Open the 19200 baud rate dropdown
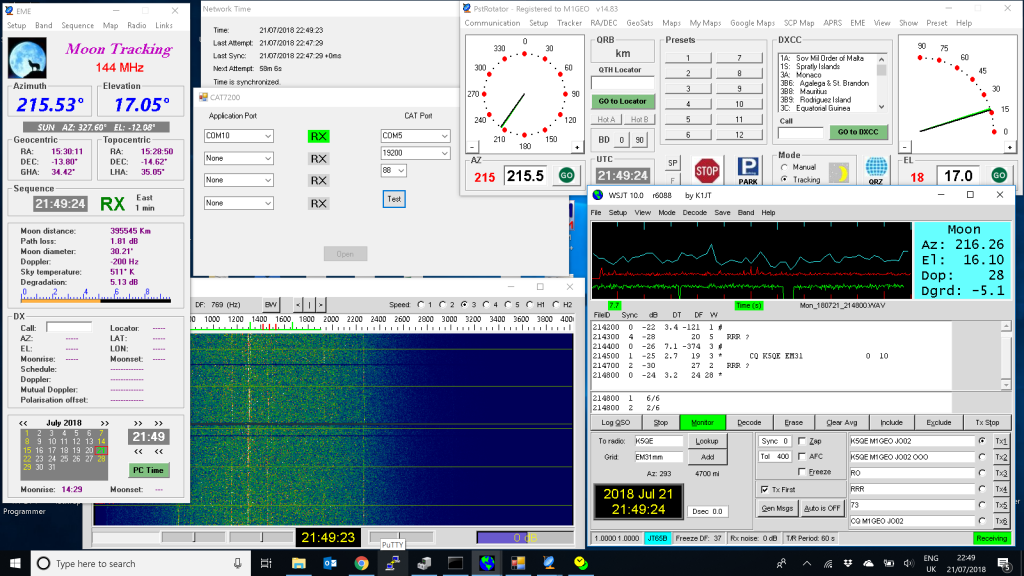Image resolution: width=1024 pixels, height=576 pixels. click(415, 153)
